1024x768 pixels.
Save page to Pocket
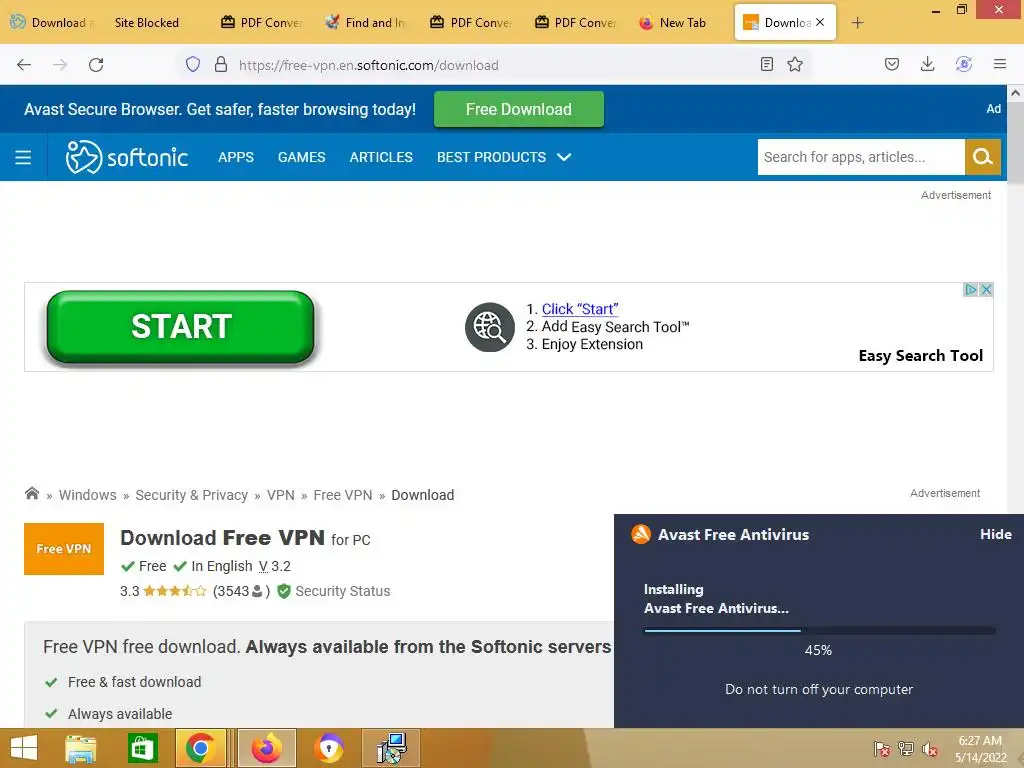[891, 64]
